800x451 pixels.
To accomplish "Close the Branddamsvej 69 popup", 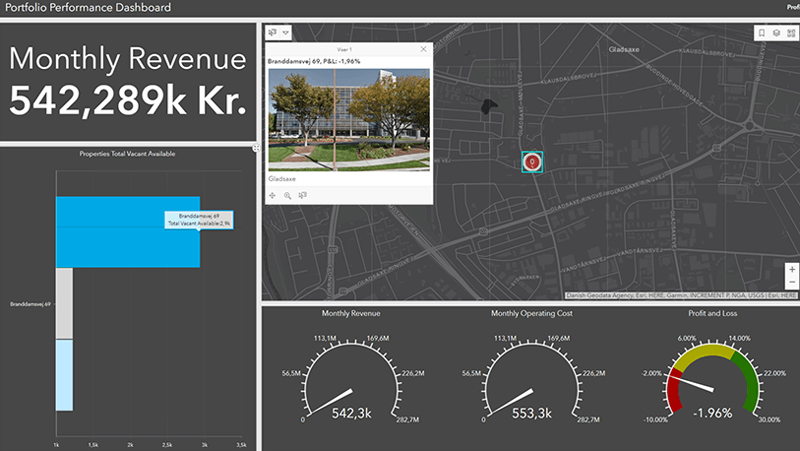I will click(x=423, y=48).
